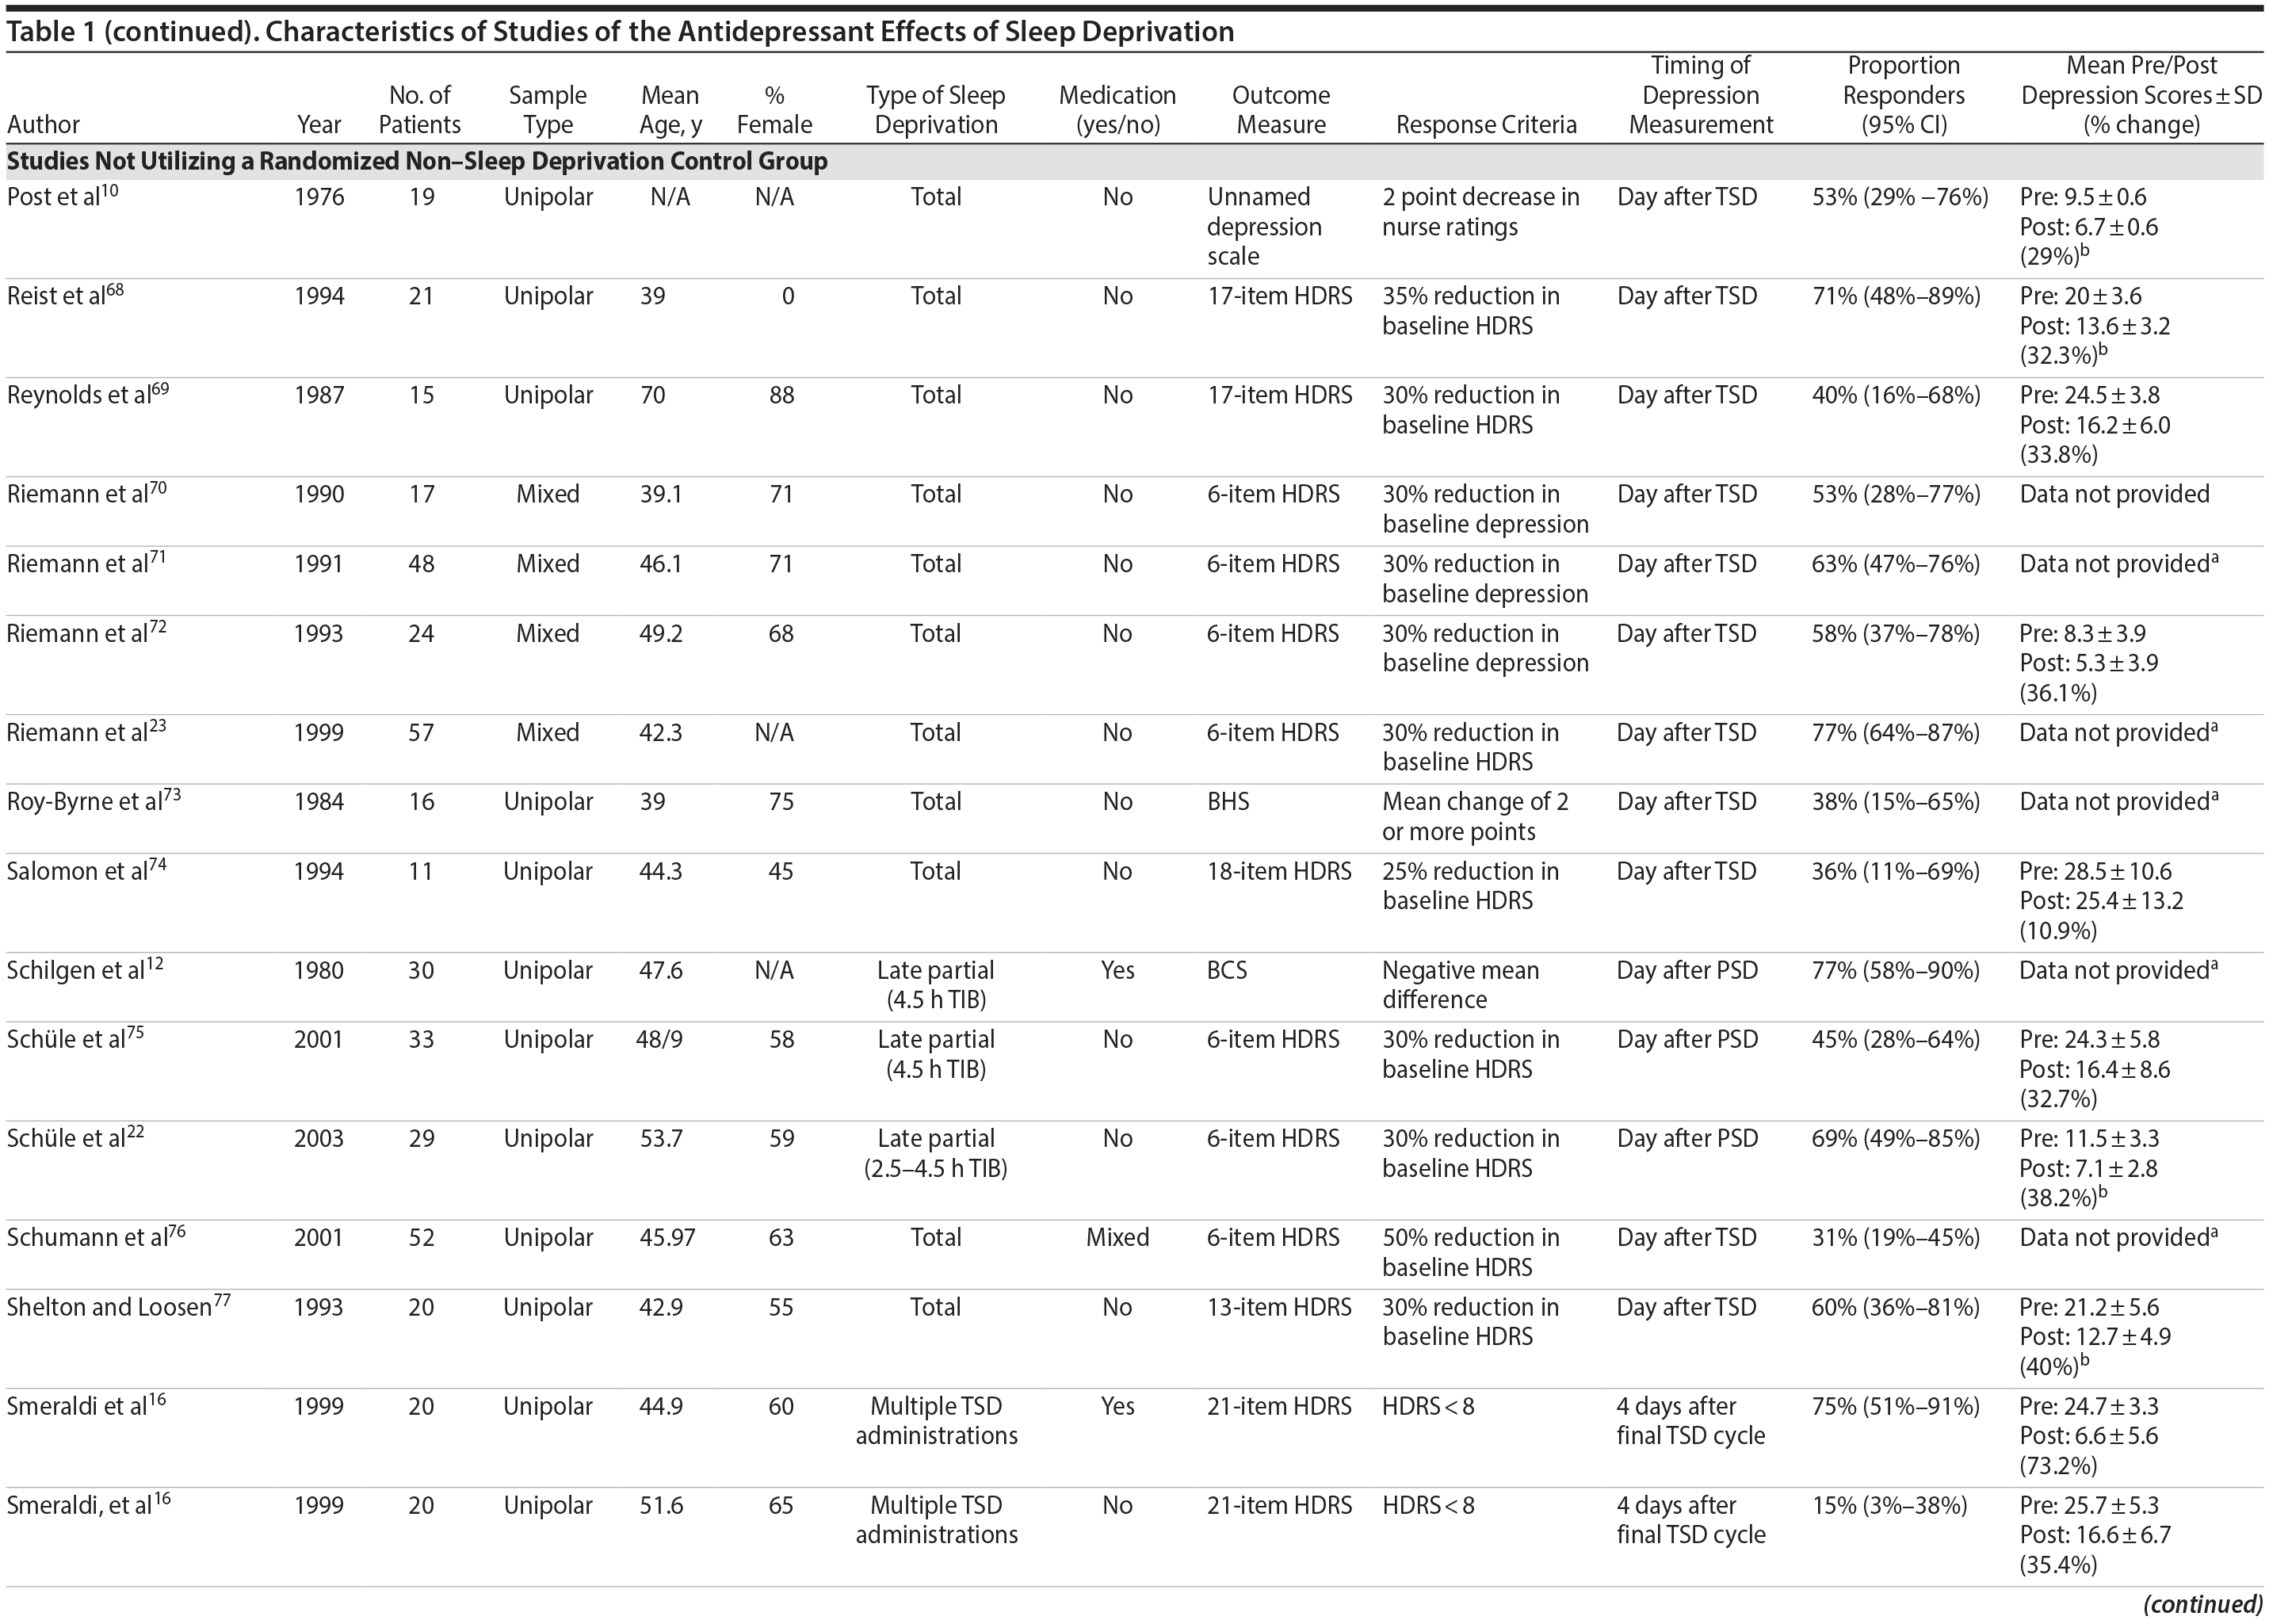Click the Outcome Measure column header
The image size is (2269, 1624).
pyautogui.click(x=1280, y=110)
